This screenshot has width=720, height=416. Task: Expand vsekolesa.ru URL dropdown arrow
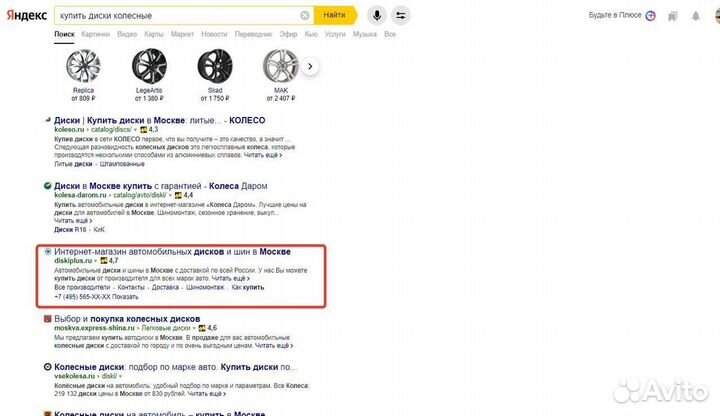[x=121, y=377]
